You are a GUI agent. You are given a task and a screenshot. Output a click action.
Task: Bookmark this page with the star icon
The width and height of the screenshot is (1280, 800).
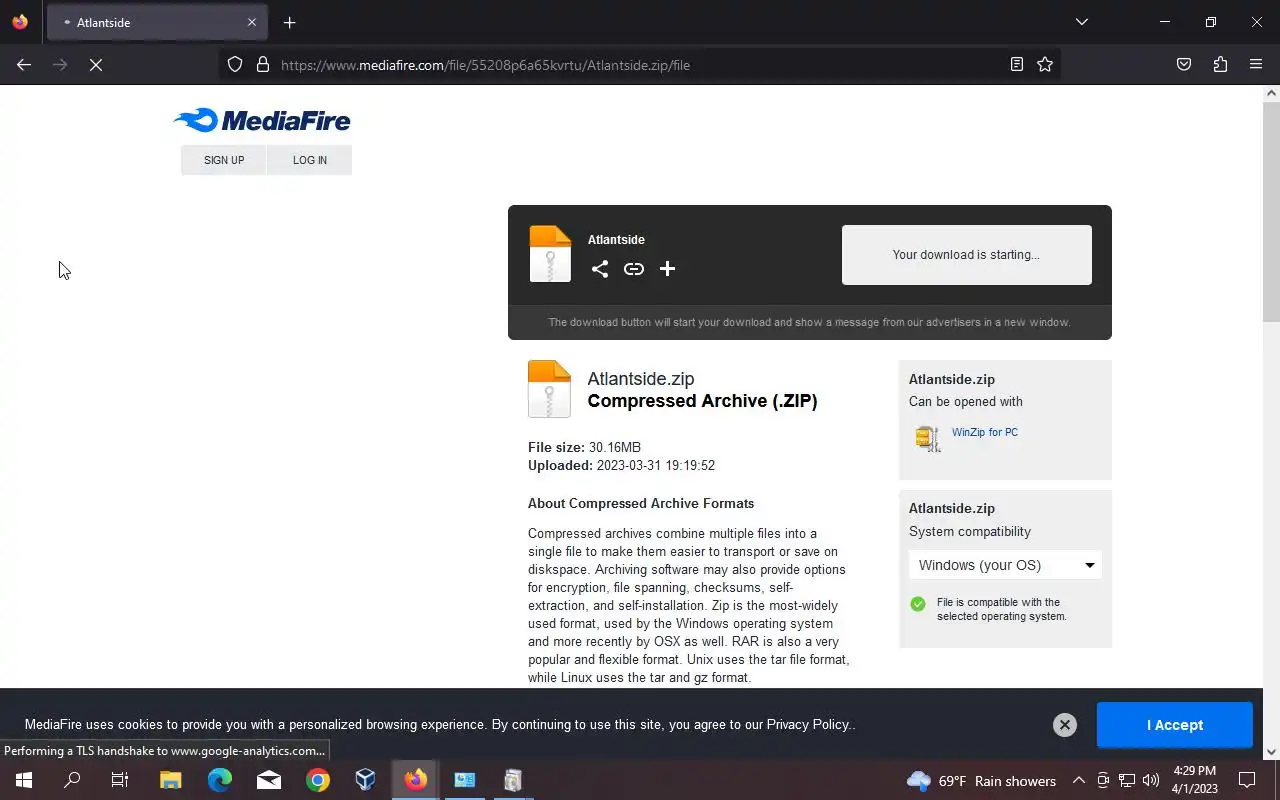1045,65
